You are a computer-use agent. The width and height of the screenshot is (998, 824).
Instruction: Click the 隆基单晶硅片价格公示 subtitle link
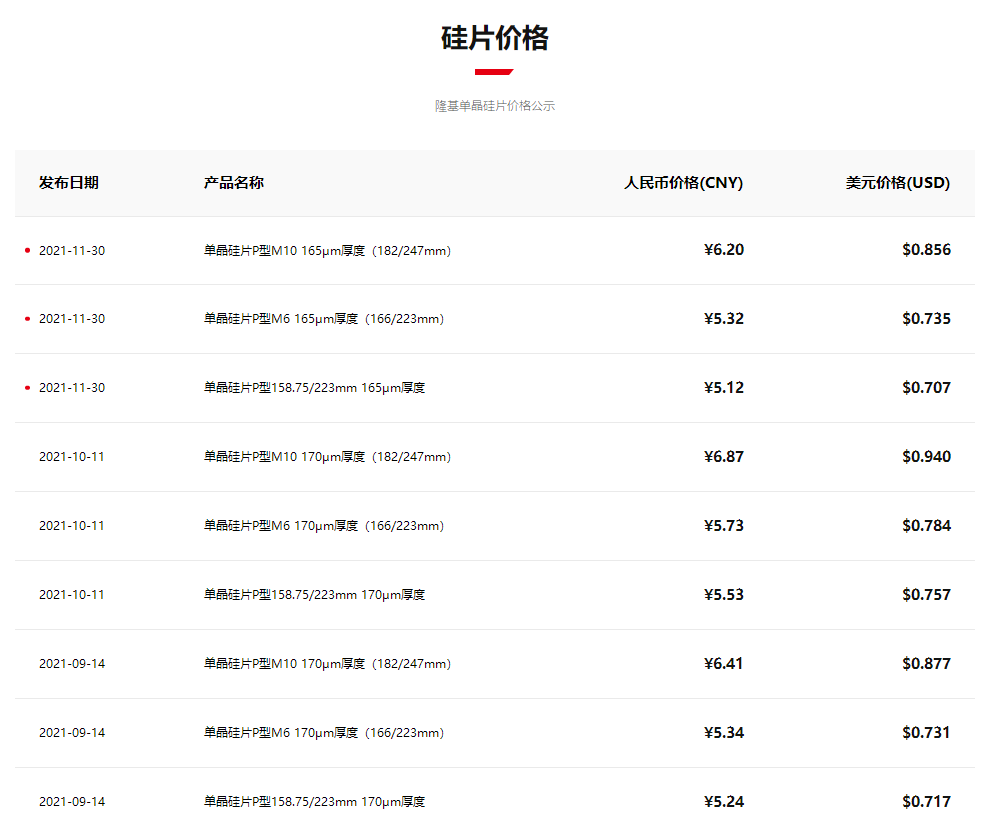tap(494, 104)
